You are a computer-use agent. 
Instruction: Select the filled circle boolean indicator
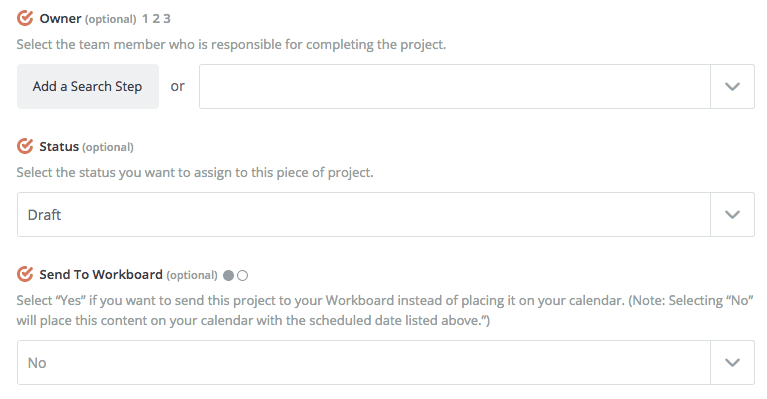tap(228, 275)
